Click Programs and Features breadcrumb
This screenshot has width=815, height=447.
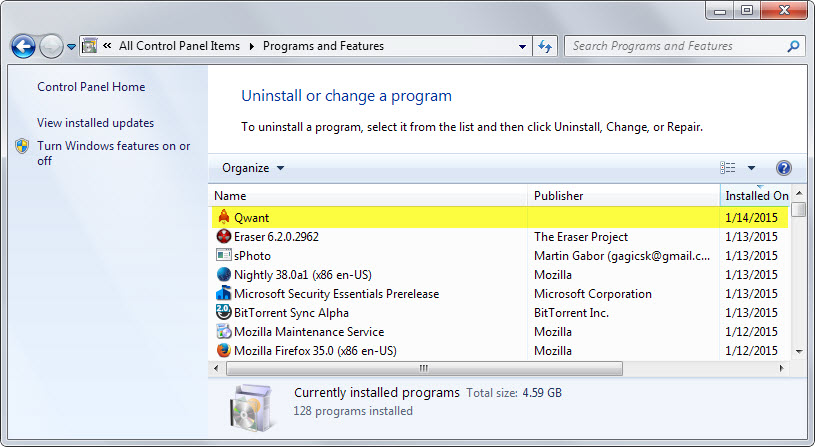(323, 46)
